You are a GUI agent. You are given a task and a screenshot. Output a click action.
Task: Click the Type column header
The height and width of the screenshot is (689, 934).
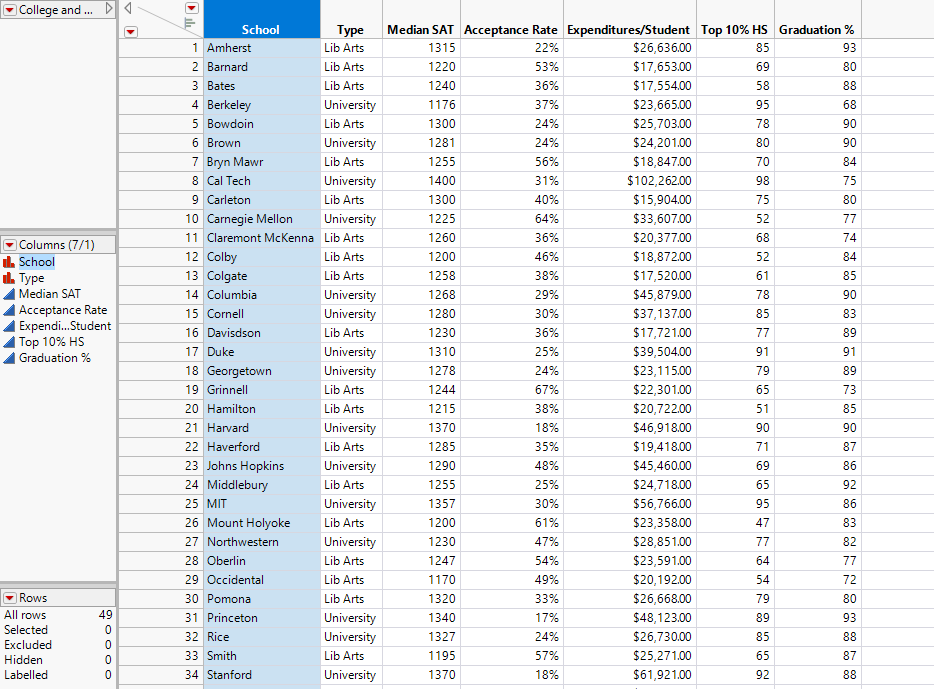tap(351, 20)
